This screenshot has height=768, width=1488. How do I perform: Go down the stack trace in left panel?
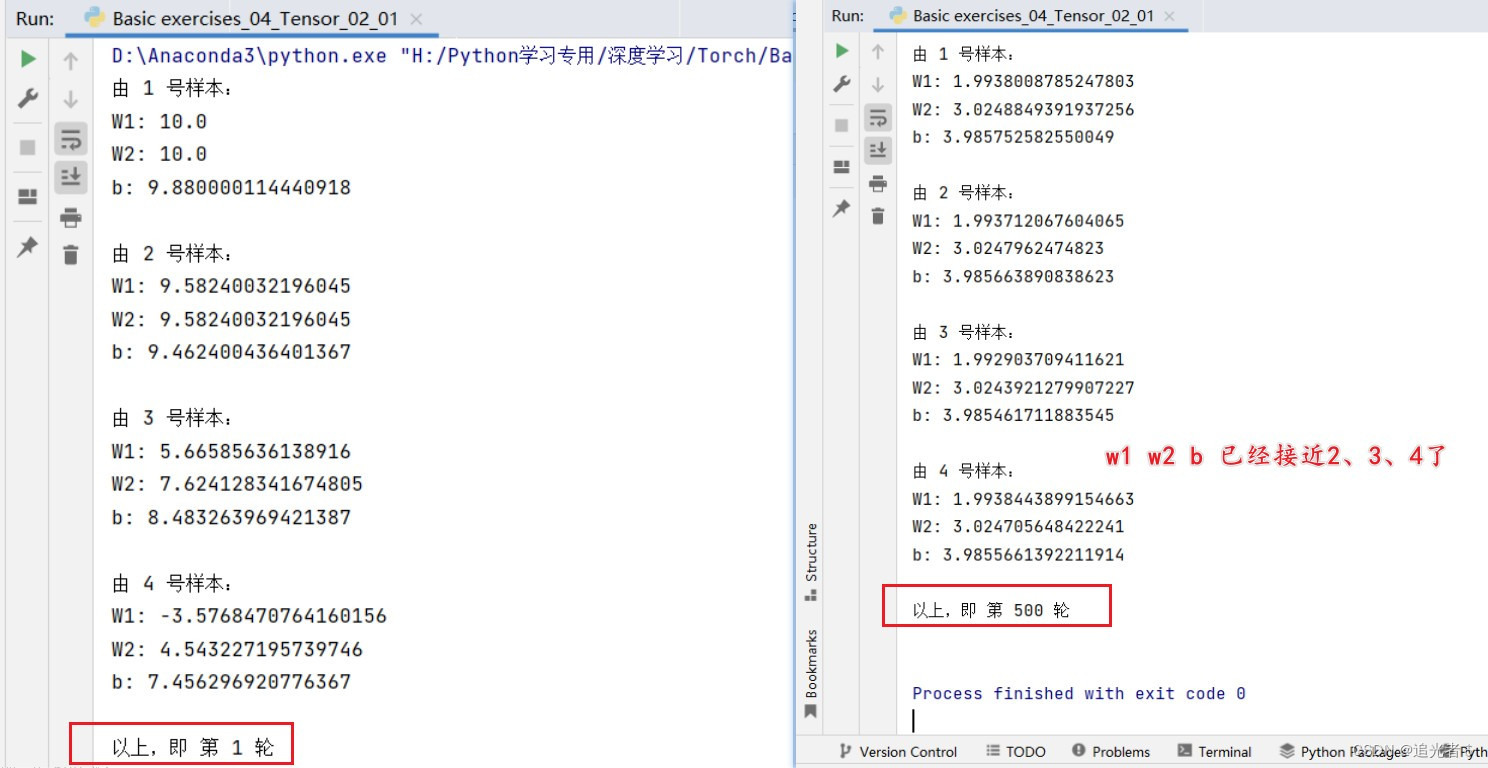[x=71, y=99]
